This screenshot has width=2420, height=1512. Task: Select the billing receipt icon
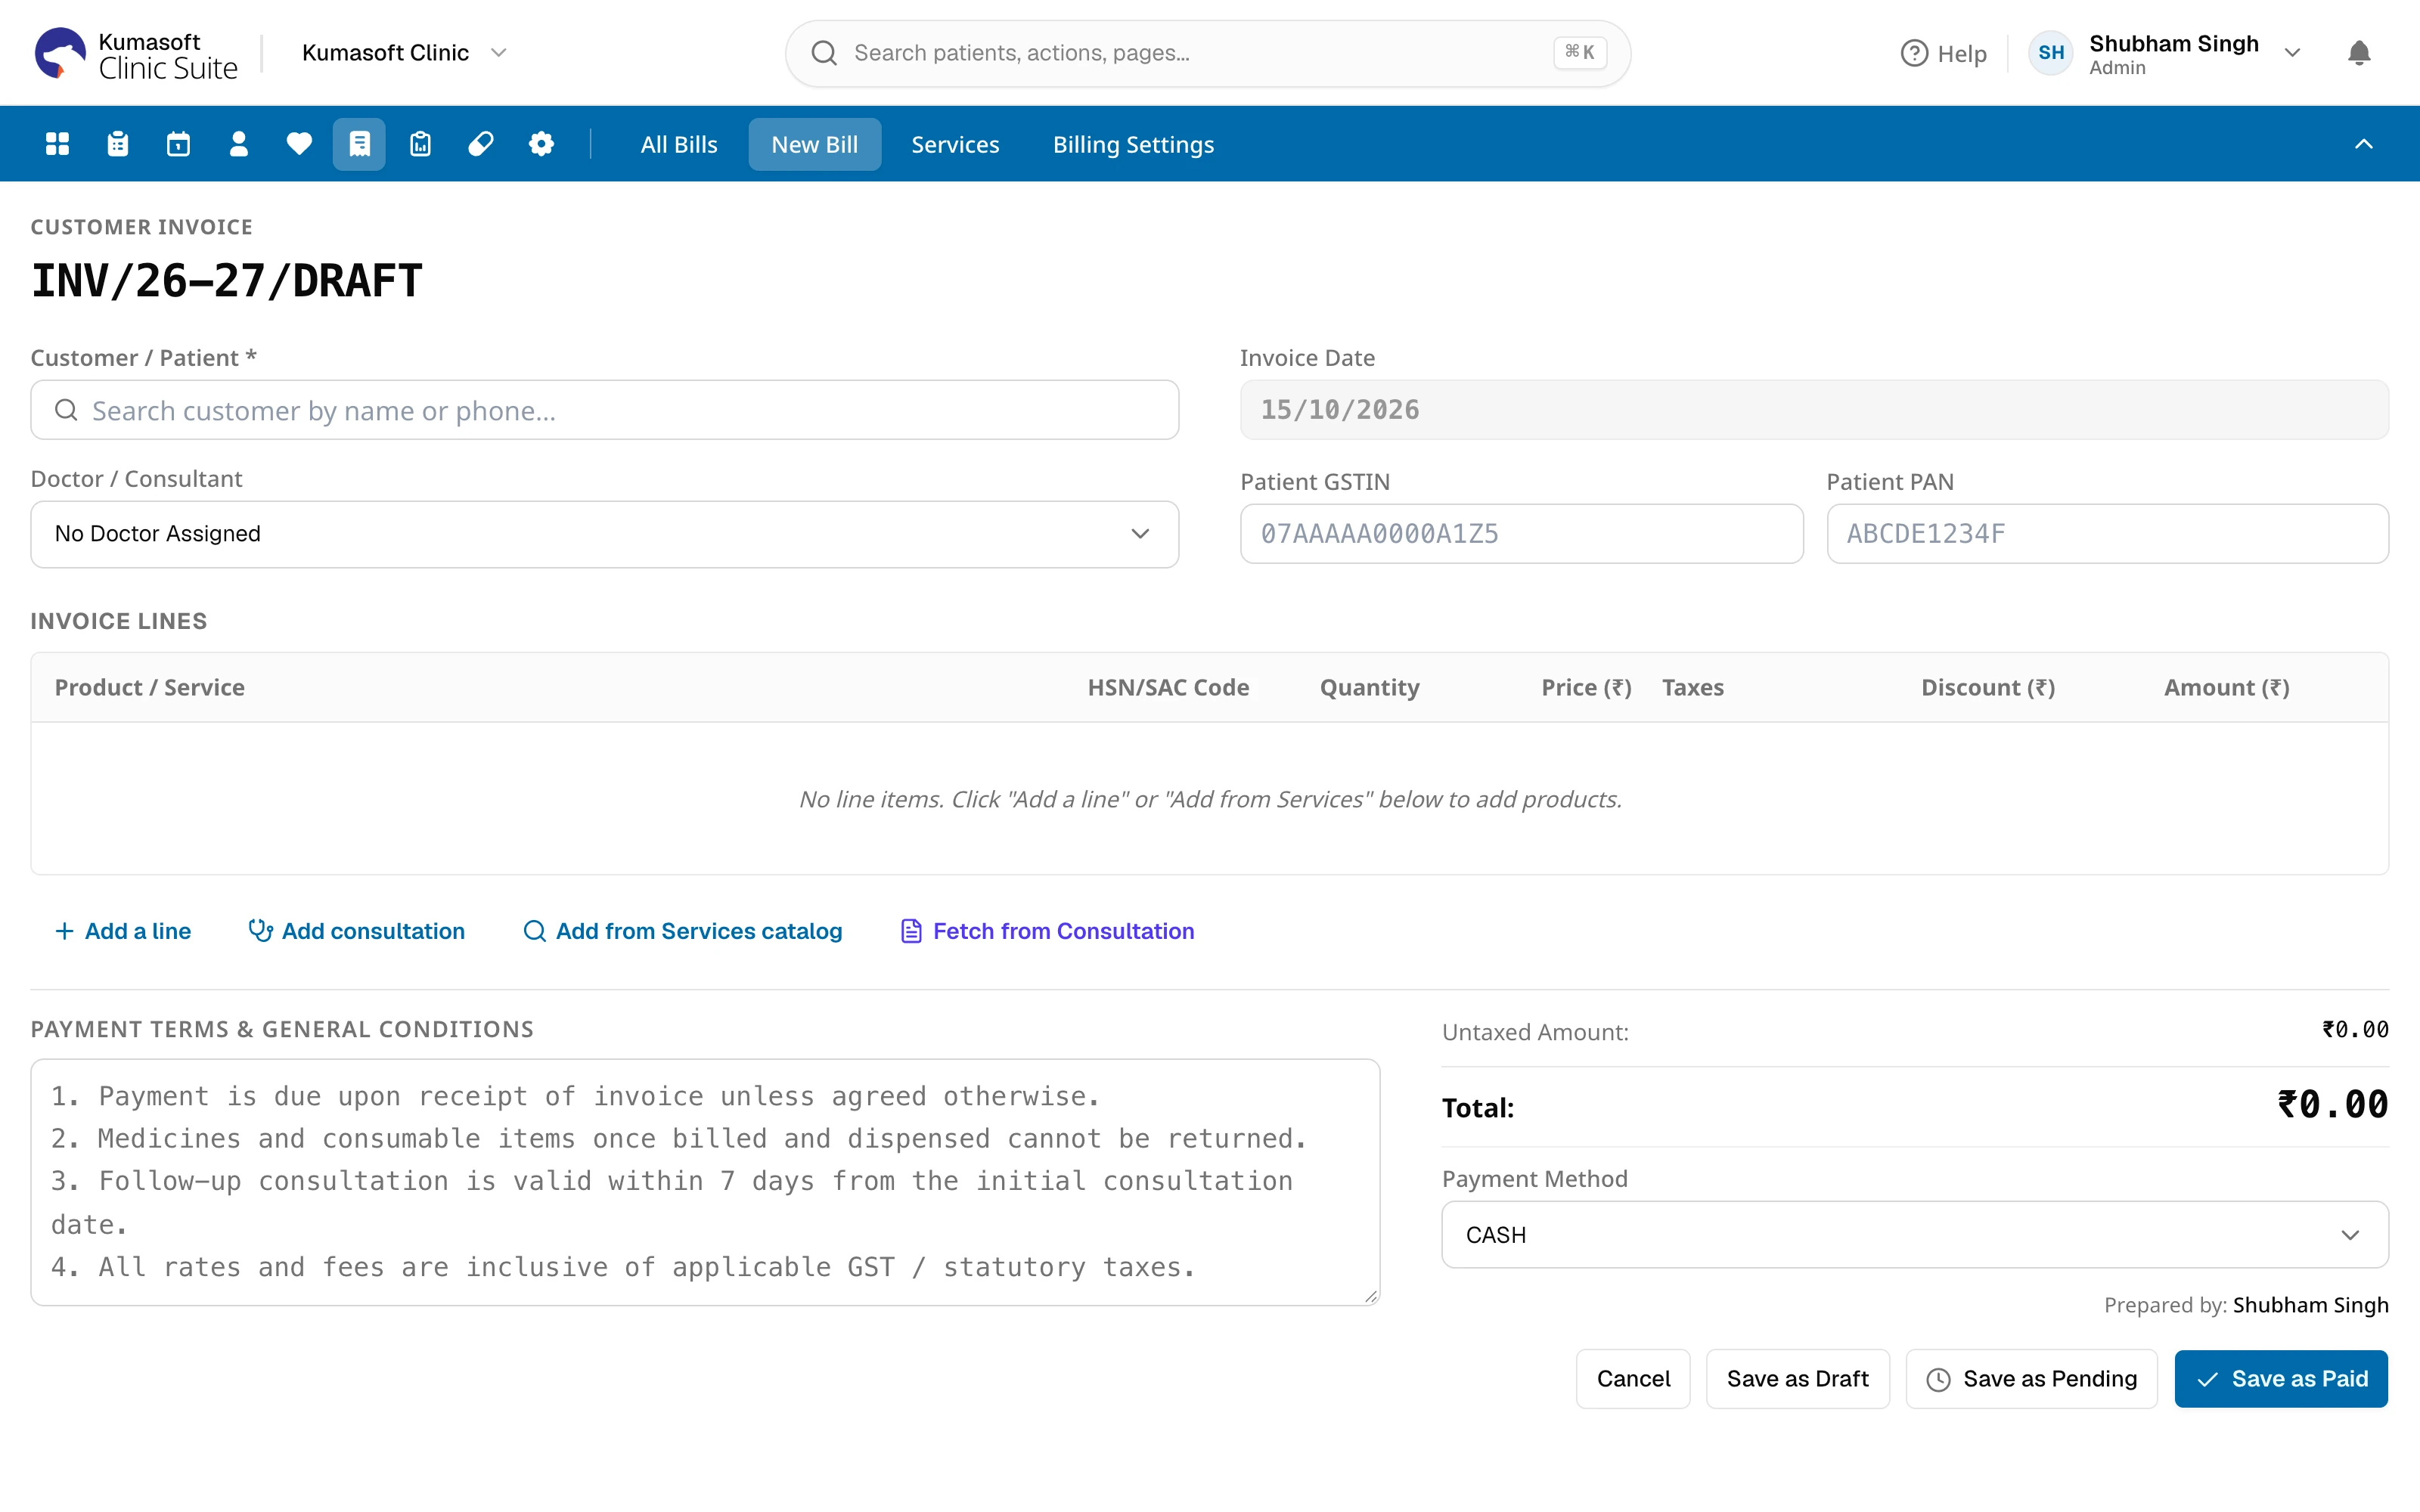point(359,144)
